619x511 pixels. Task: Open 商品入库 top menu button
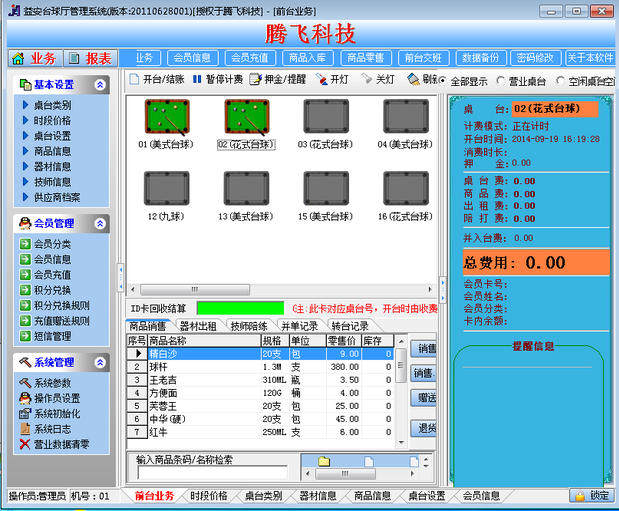(308, 58)
